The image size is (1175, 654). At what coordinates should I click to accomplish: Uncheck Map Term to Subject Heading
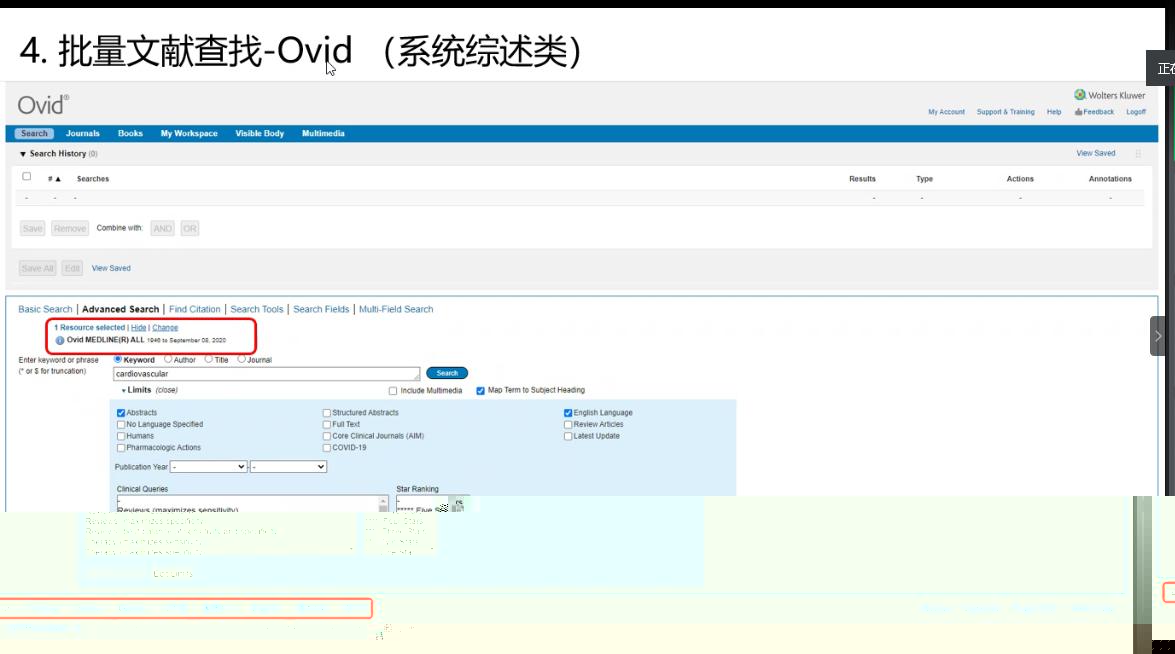pos(480,391)
